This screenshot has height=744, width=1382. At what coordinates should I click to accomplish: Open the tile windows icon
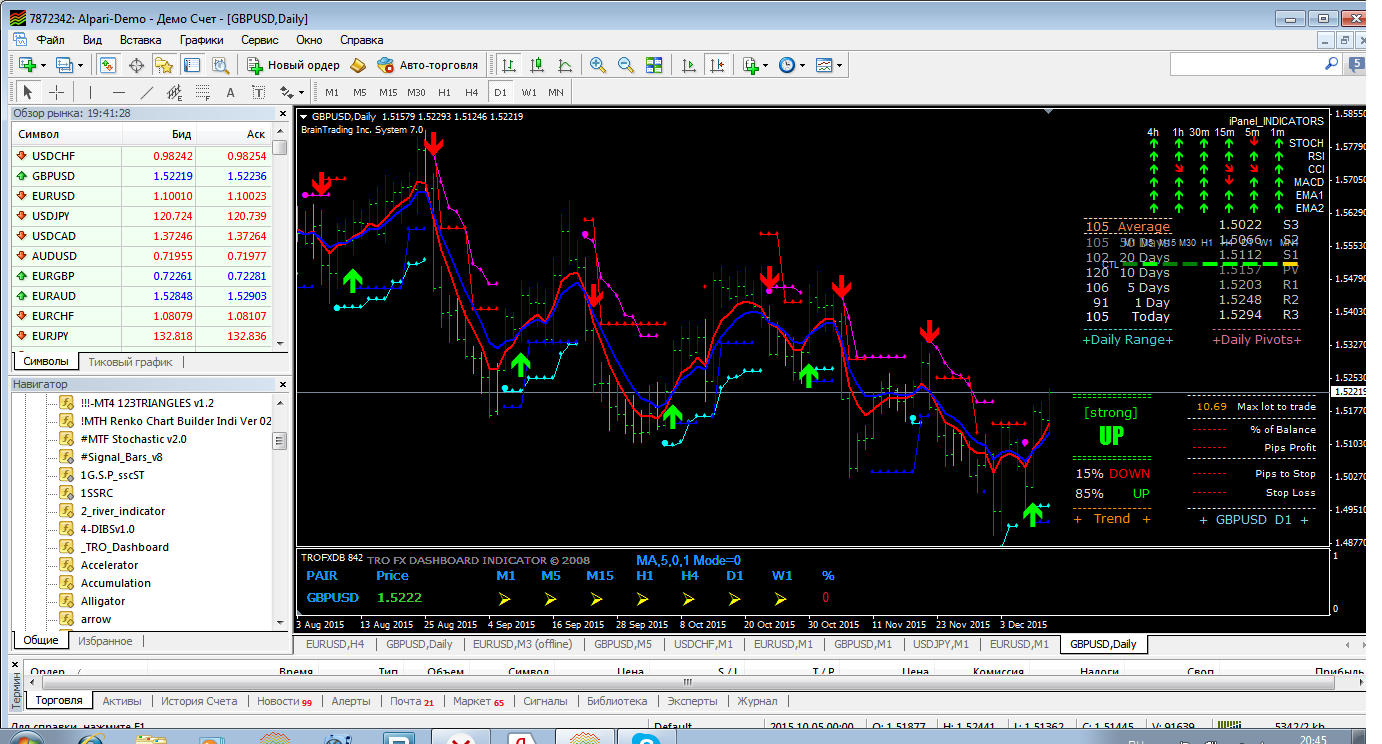[x=654, y=65]
